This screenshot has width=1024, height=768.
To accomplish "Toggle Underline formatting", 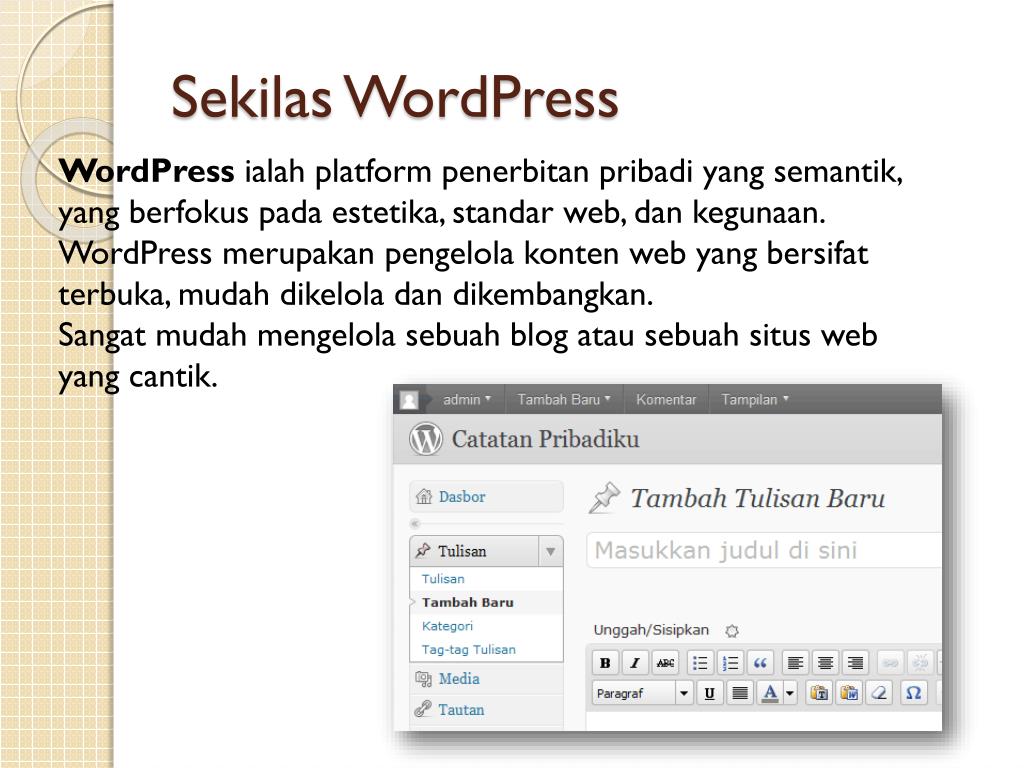I will [709, 693].
